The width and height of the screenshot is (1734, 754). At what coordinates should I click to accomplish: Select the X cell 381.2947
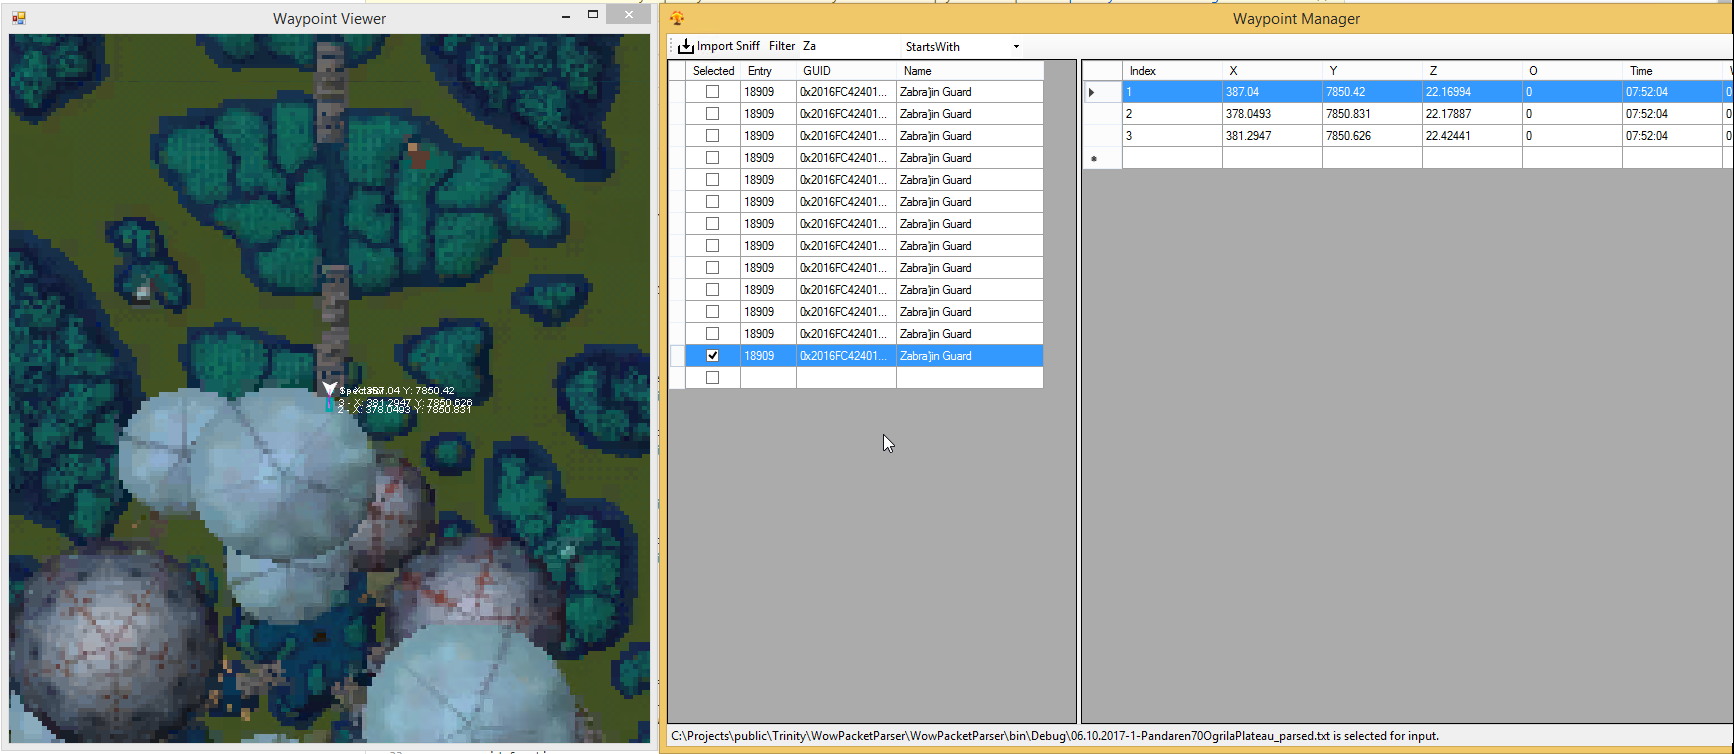click(x=1272, y=136)
